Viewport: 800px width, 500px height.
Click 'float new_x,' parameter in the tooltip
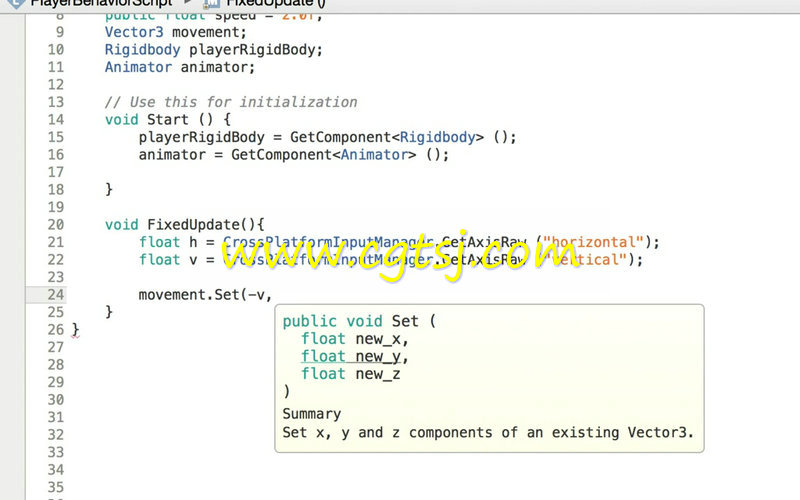click(355, 339)
